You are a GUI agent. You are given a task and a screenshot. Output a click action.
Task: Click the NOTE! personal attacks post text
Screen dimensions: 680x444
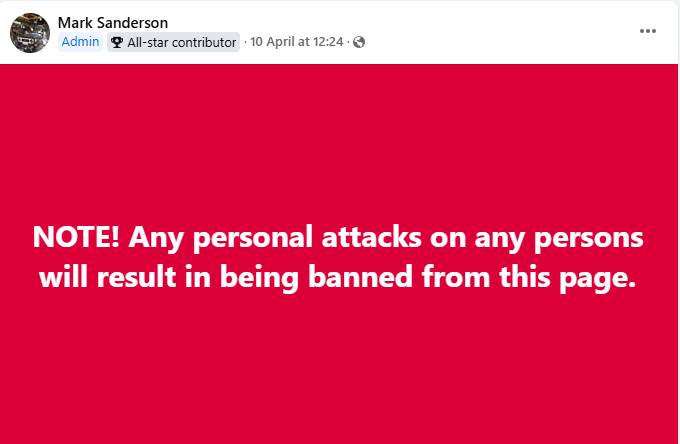338,257
